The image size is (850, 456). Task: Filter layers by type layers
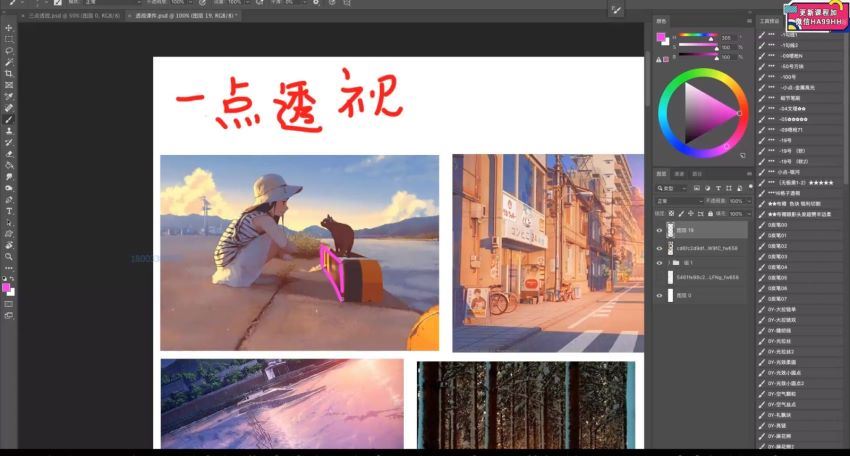[x=718, y=188]
